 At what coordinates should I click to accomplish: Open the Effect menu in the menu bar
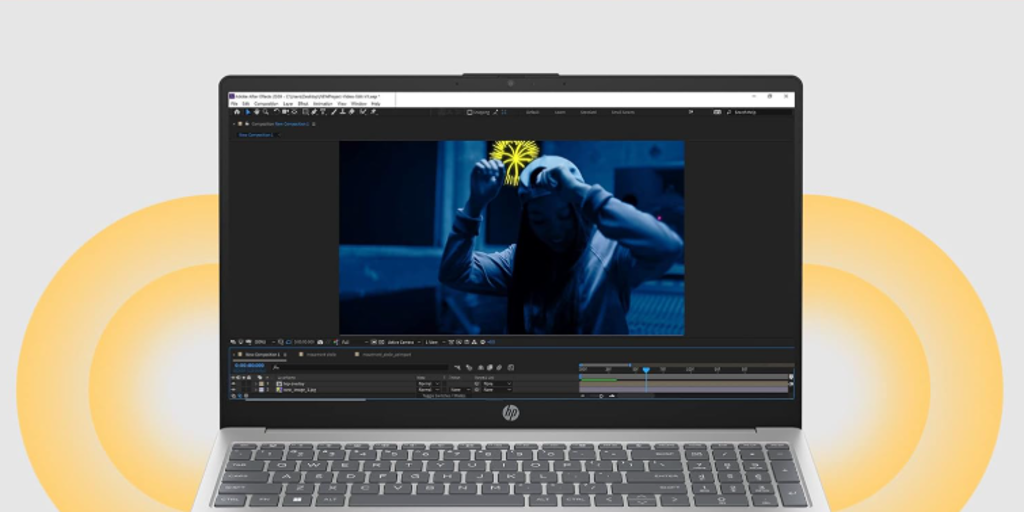[302, 103]
